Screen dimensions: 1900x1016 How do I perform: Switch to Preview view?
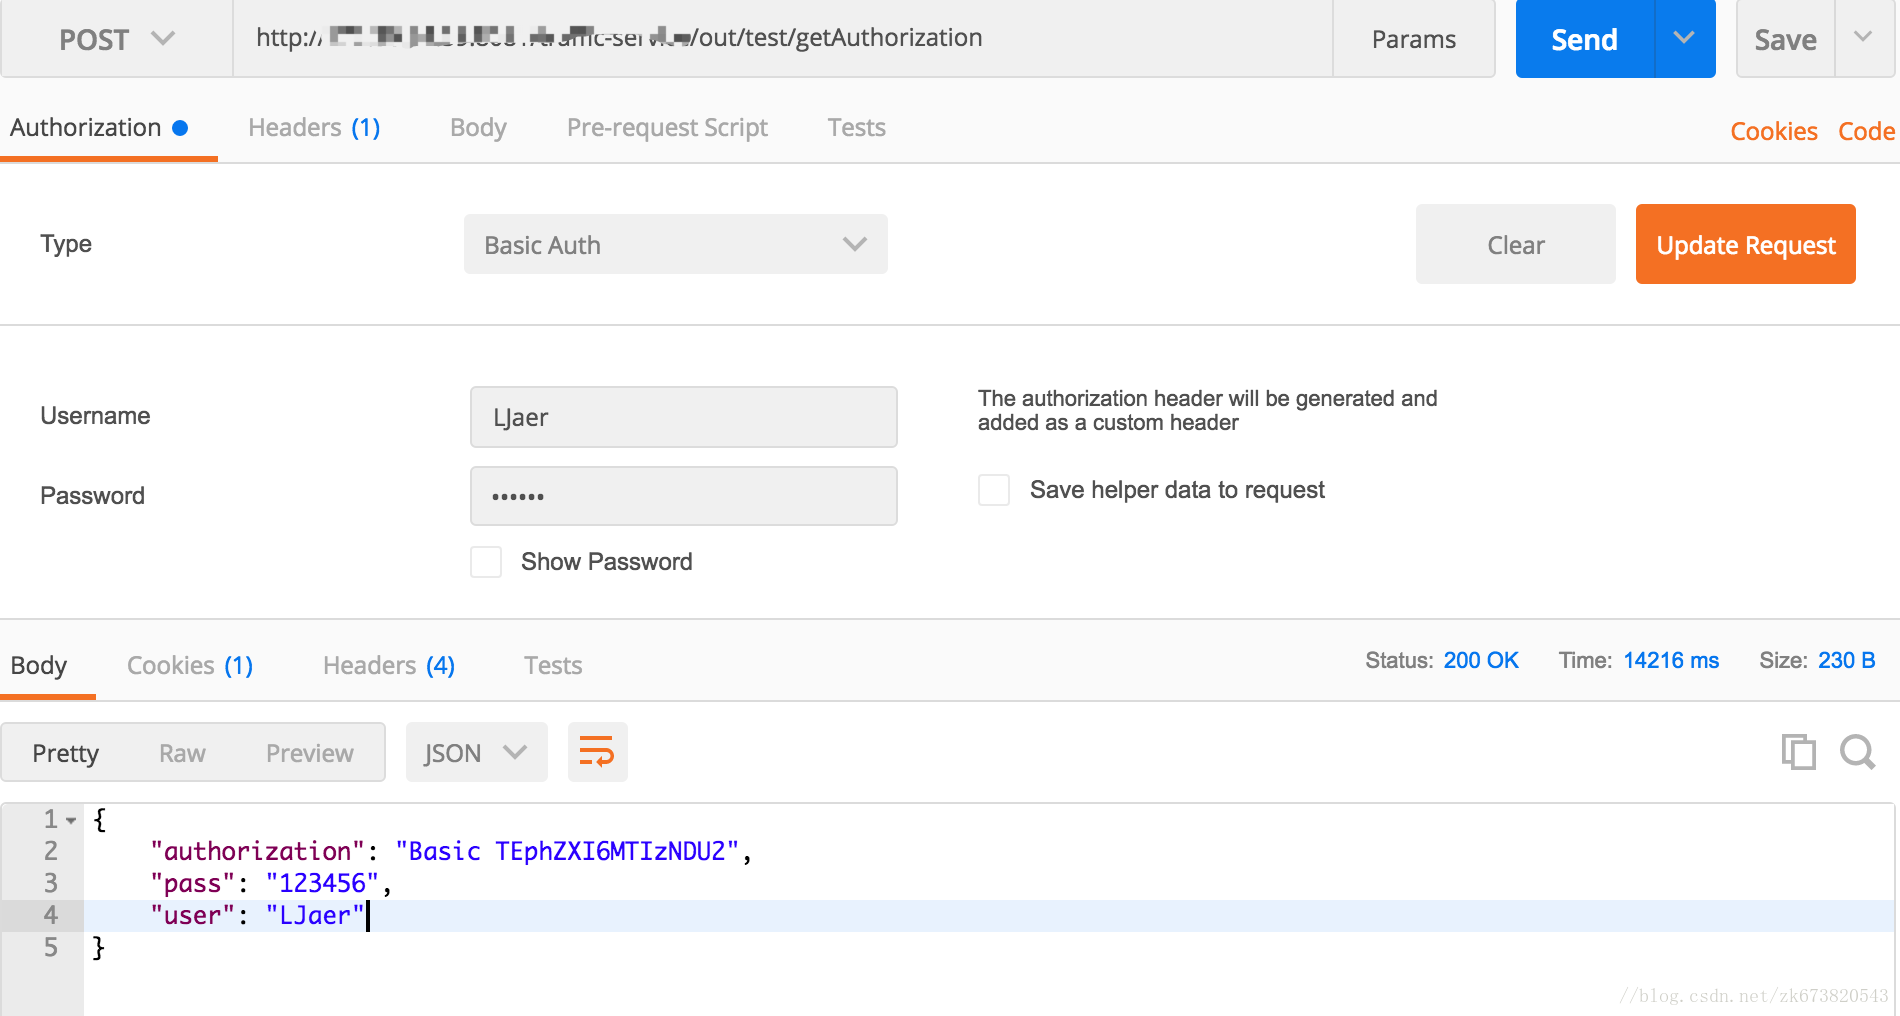click(310, 753)
